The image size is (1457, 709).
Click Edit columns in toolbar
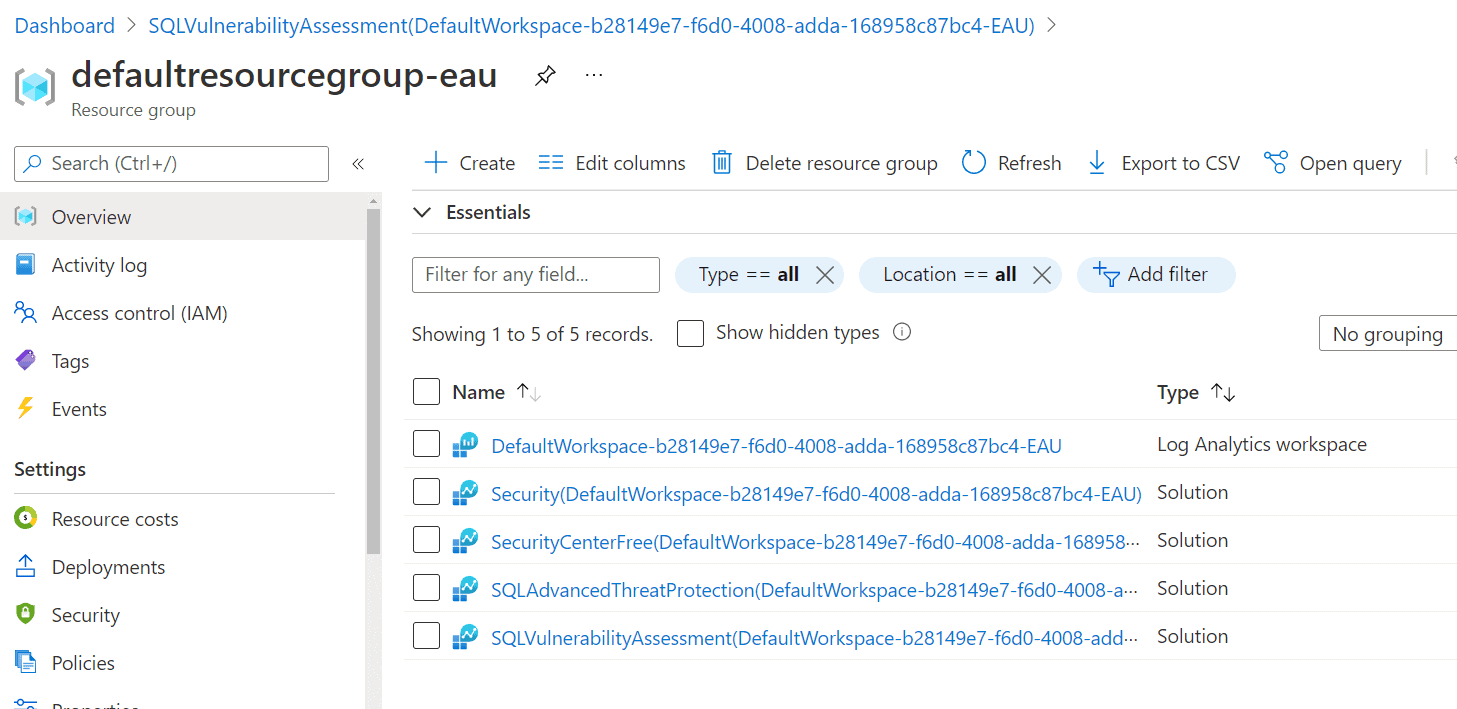(612, 163)
